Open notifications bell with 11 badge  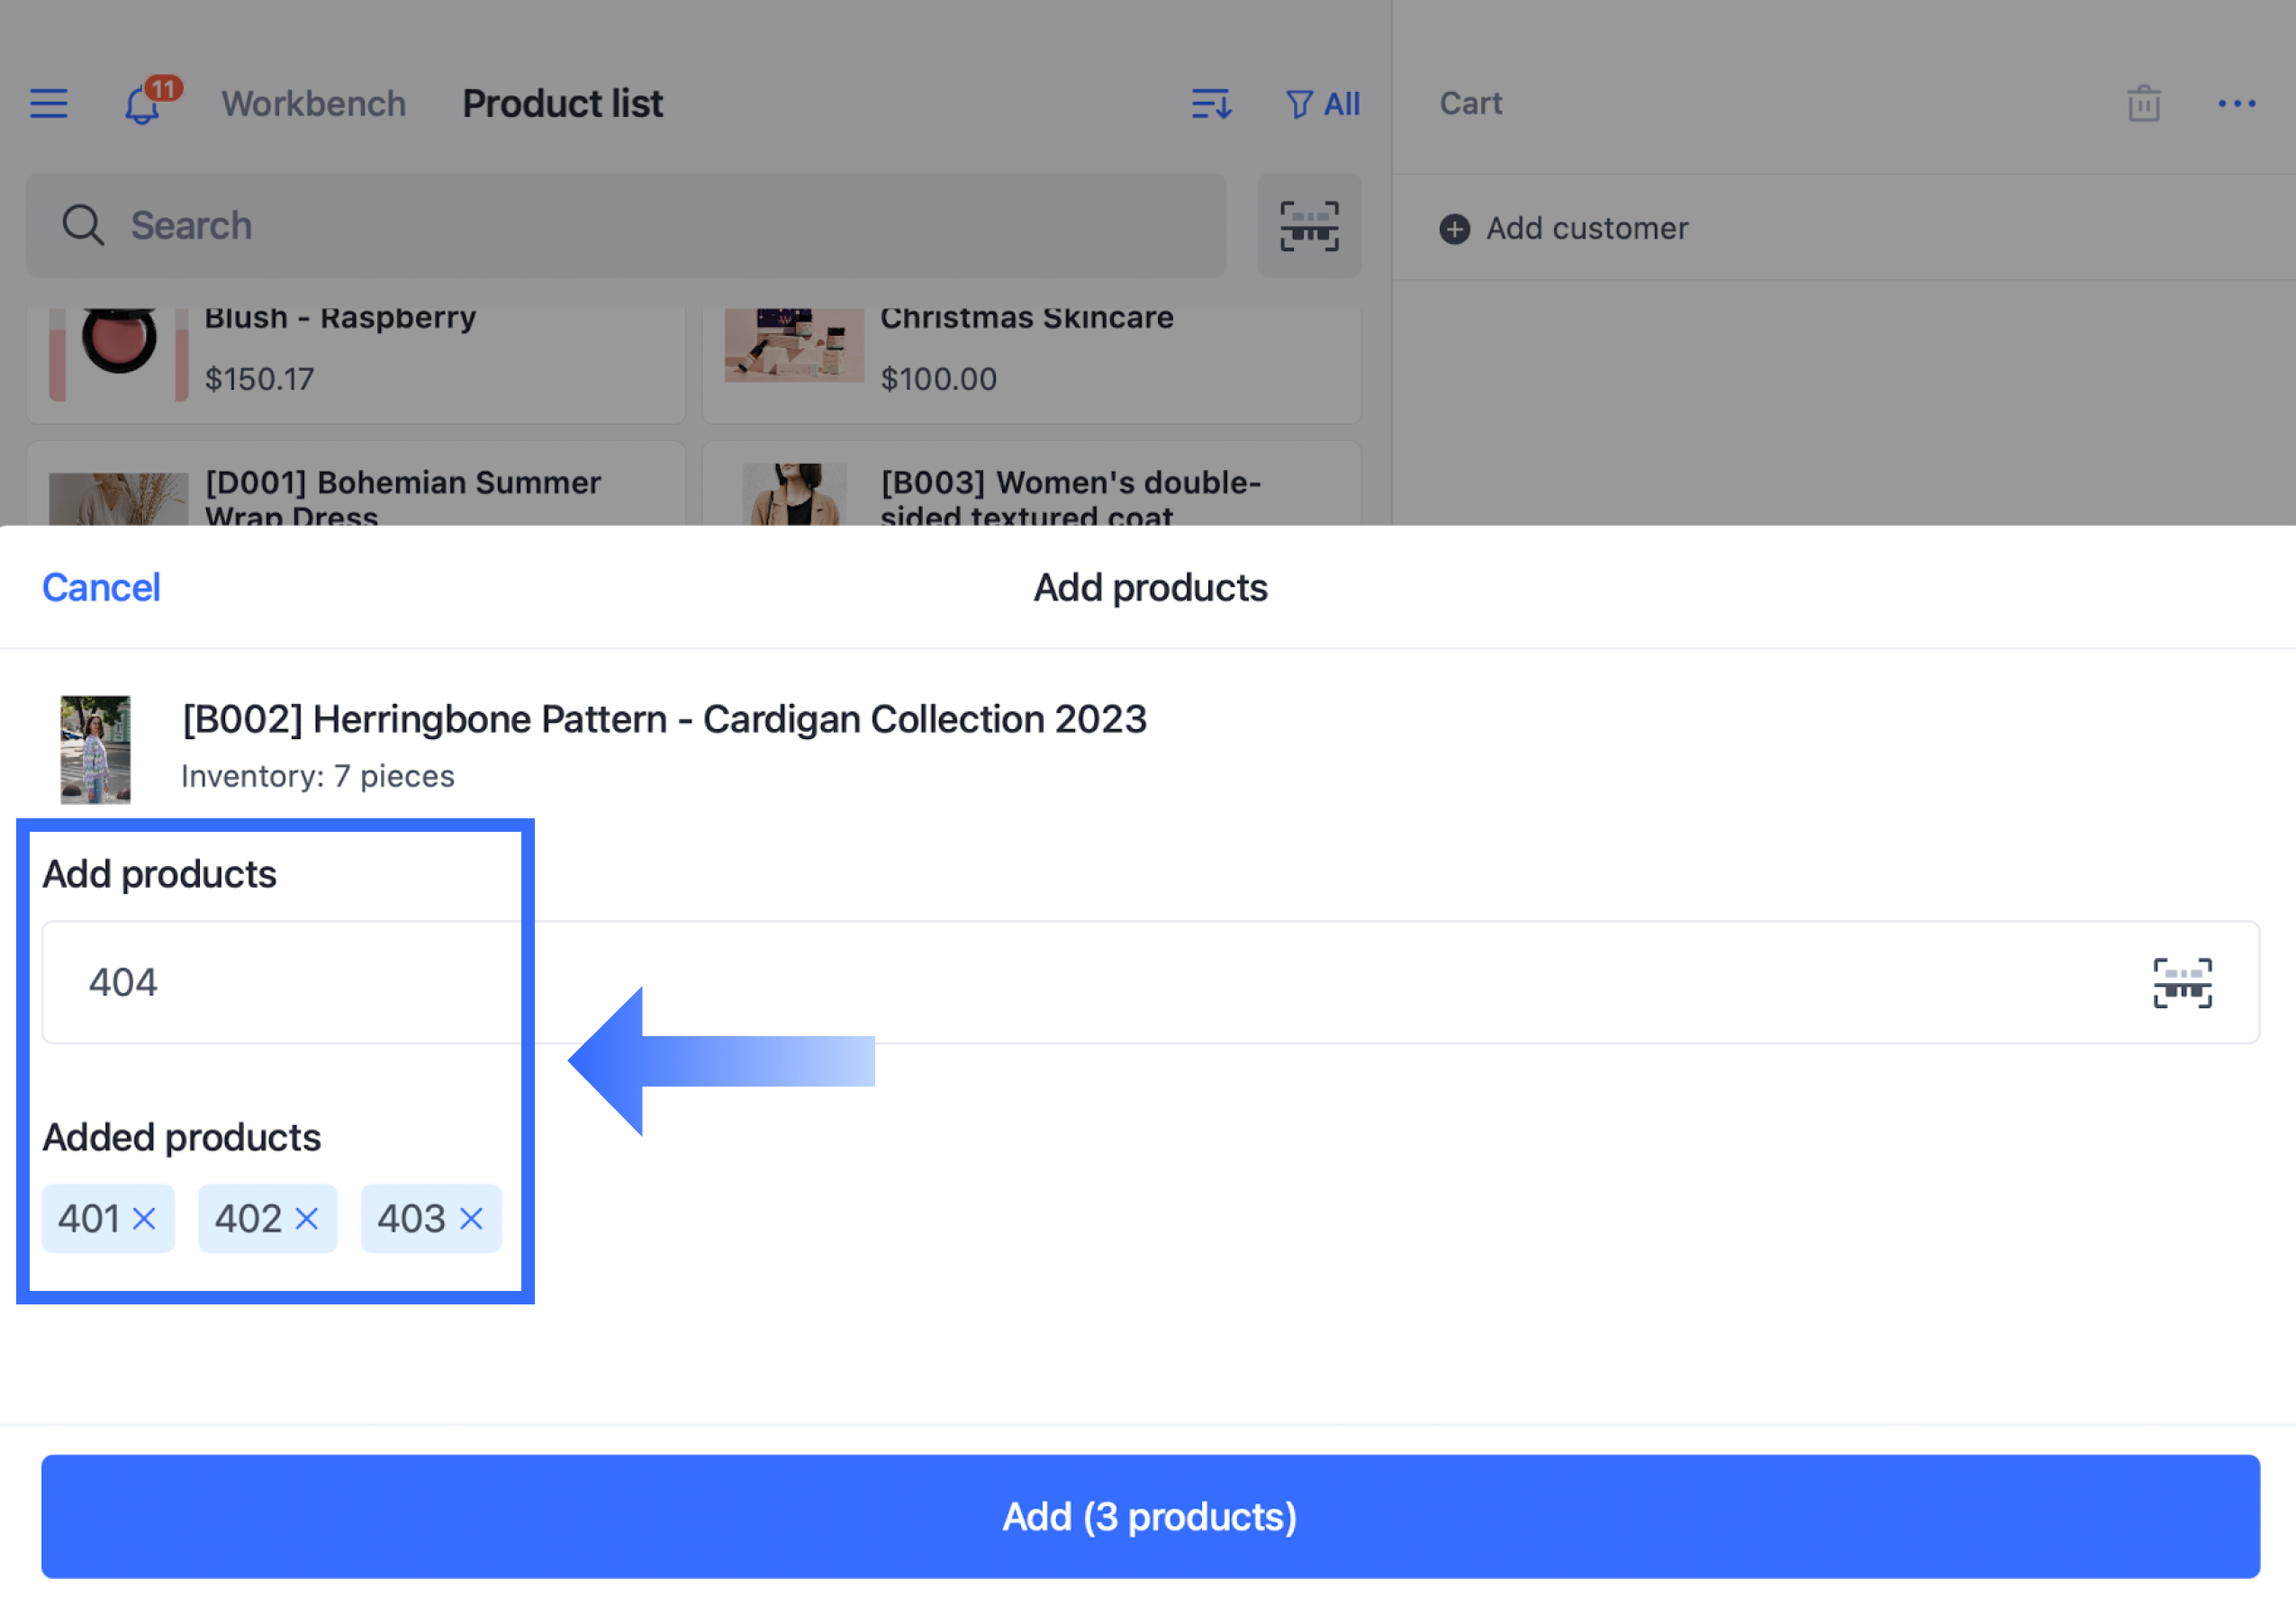coord(143,104)
